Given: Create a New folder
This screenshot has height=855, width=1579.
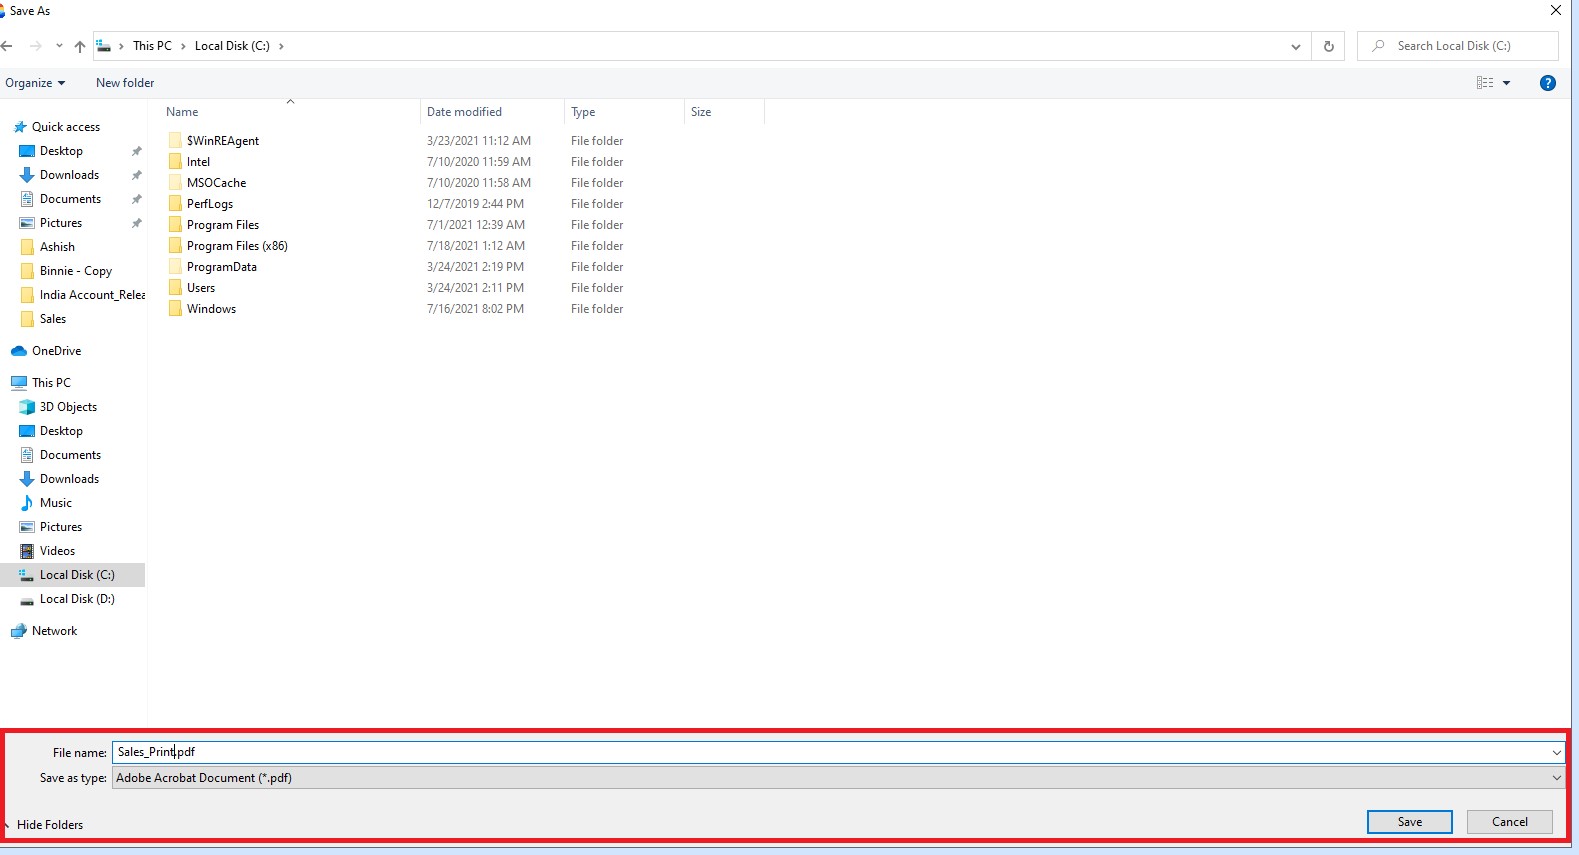Looking at the screenshot, I should [x=125, y=83].
